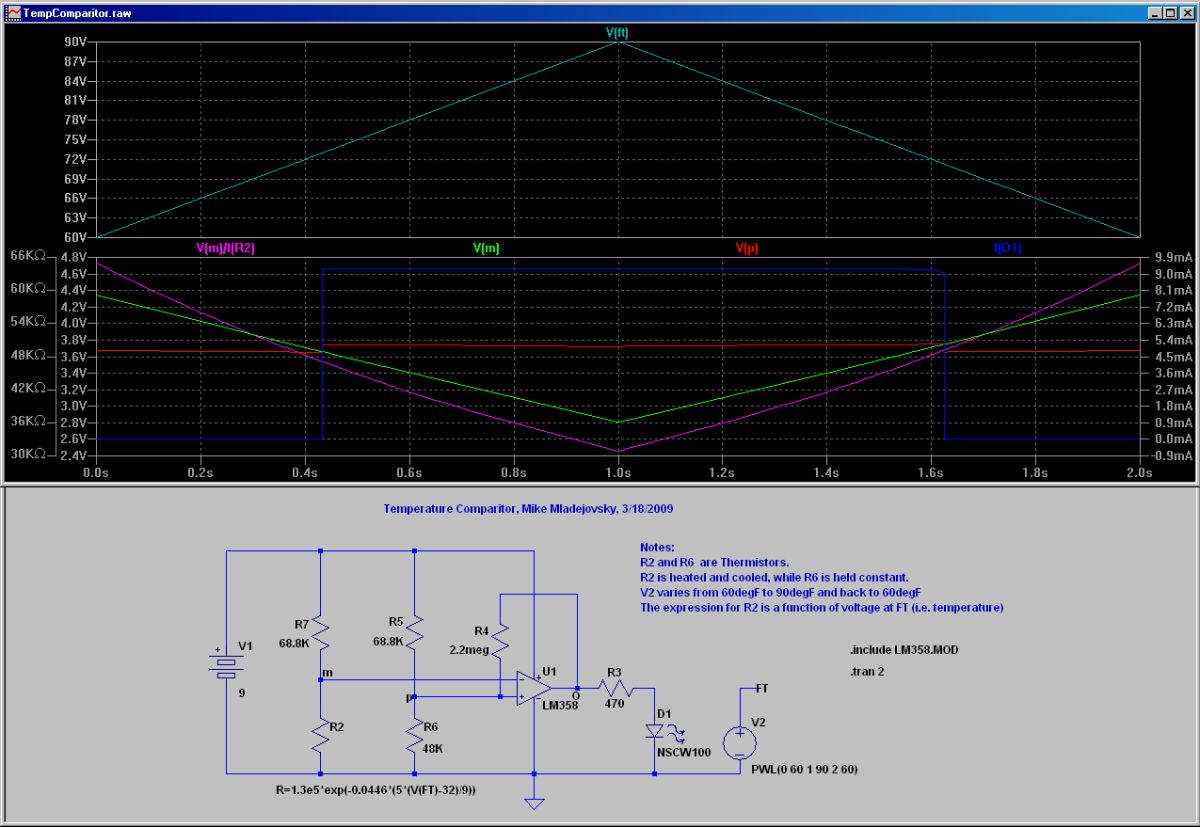Screen dimensions: 1200x827
Task: Select the R7 resistor symbol
Action: [x=320, y=632]
